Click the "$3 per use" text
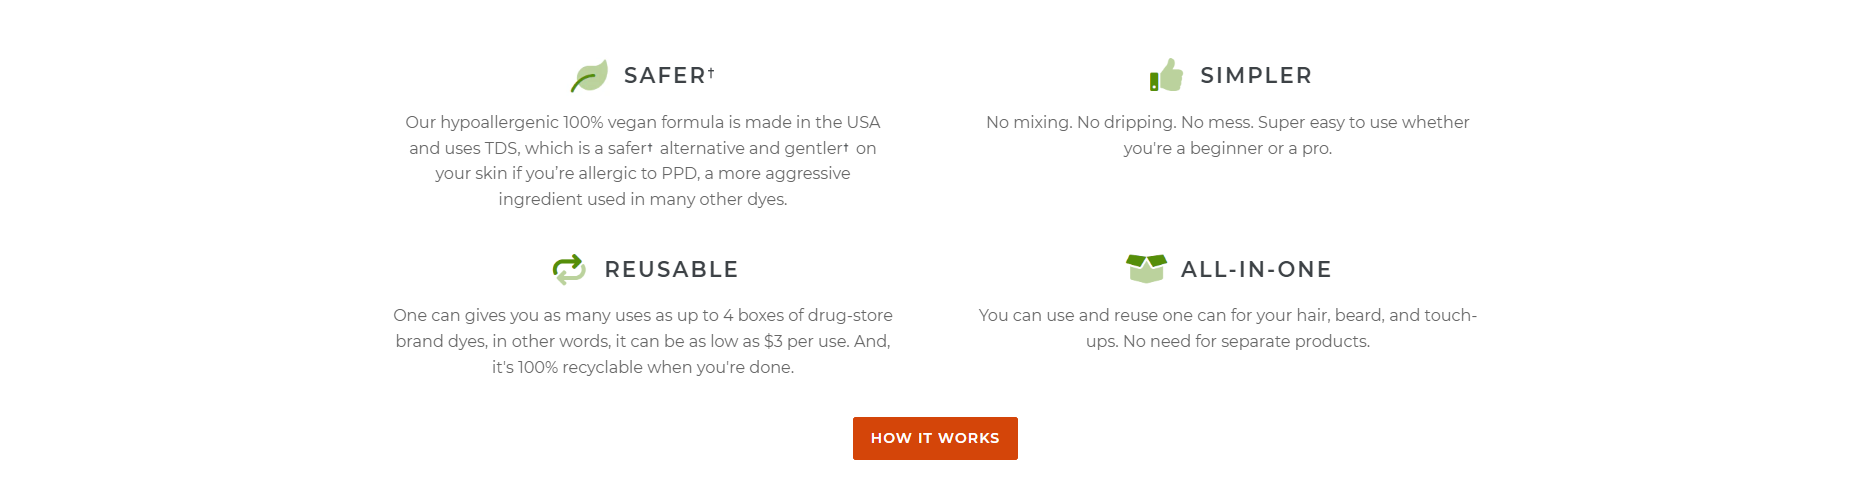This screenshot has width=1865, height=504. point(806,341)
